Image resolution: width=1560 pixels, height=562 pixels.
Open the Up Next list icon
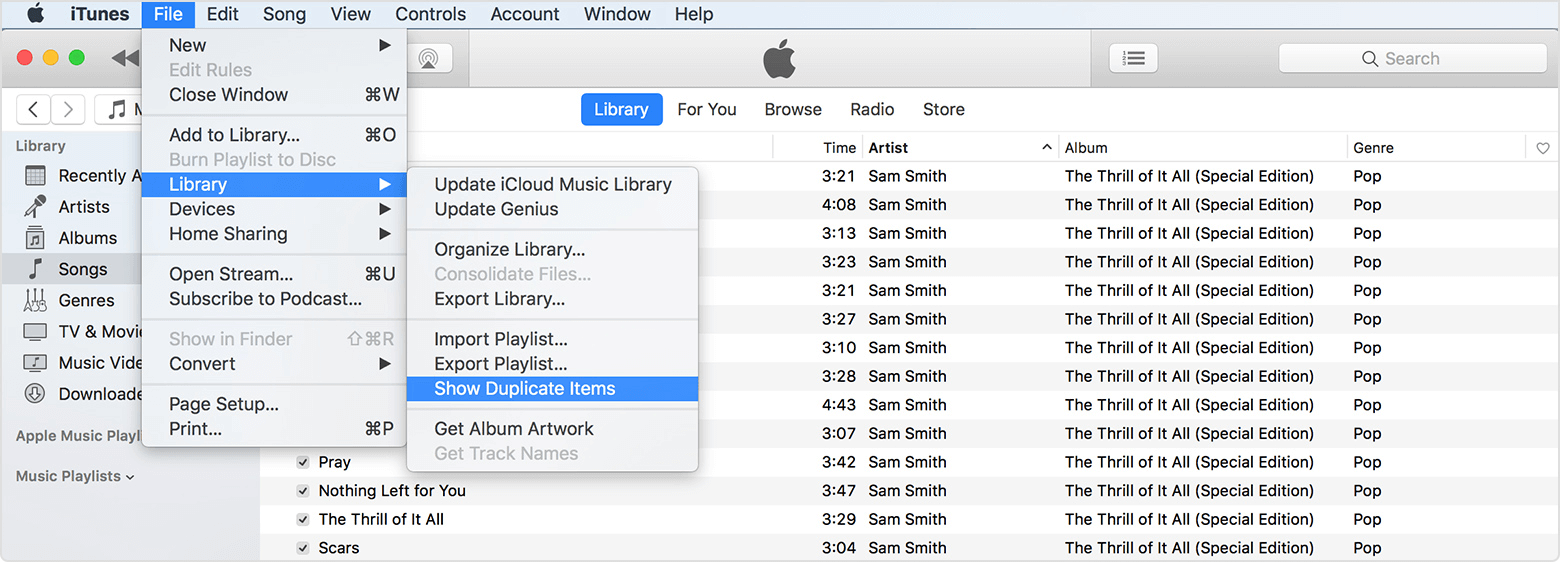click(x=1133, y=58)
